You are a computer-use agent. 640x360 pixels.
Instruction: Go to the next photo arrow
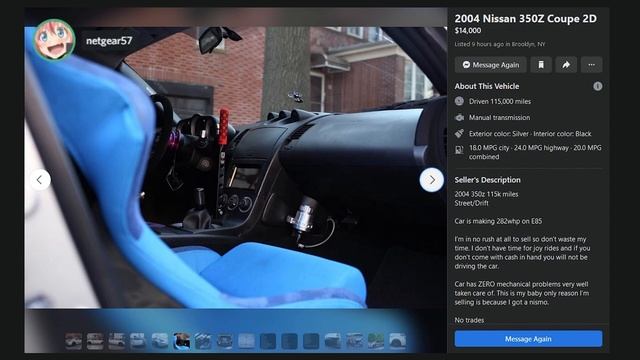(x=431, y=180)
